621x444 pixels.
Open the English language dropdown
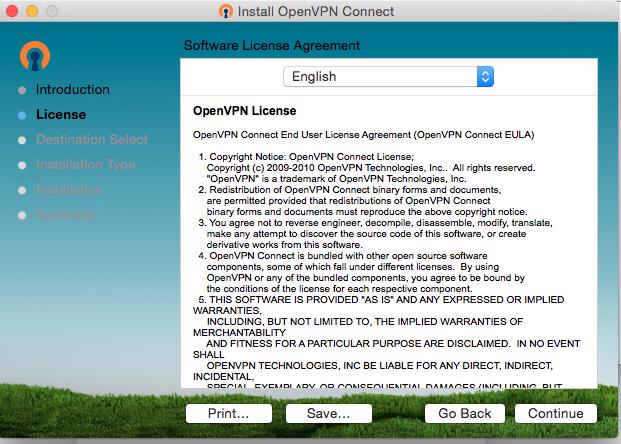coord(388,76)
